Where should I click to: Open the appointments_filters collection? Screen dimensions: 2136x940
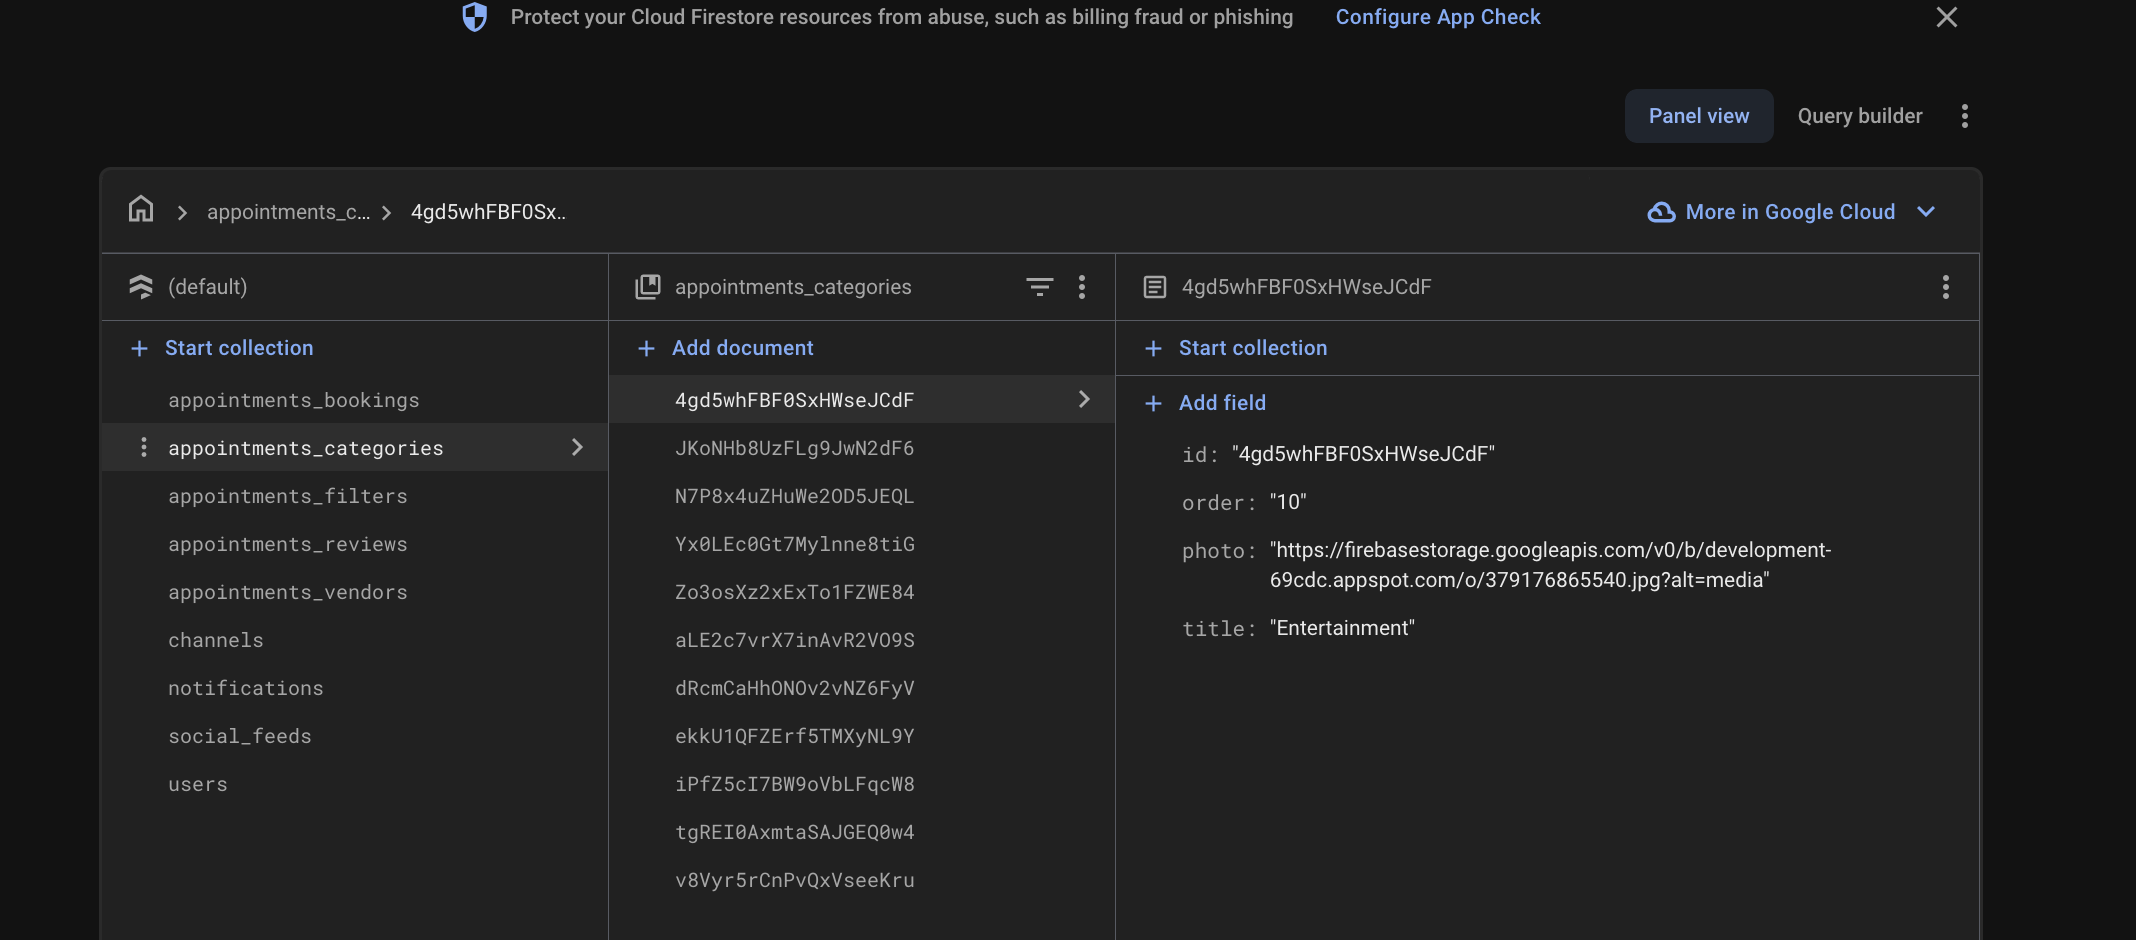pyautogui.click(x=288, y=496)
